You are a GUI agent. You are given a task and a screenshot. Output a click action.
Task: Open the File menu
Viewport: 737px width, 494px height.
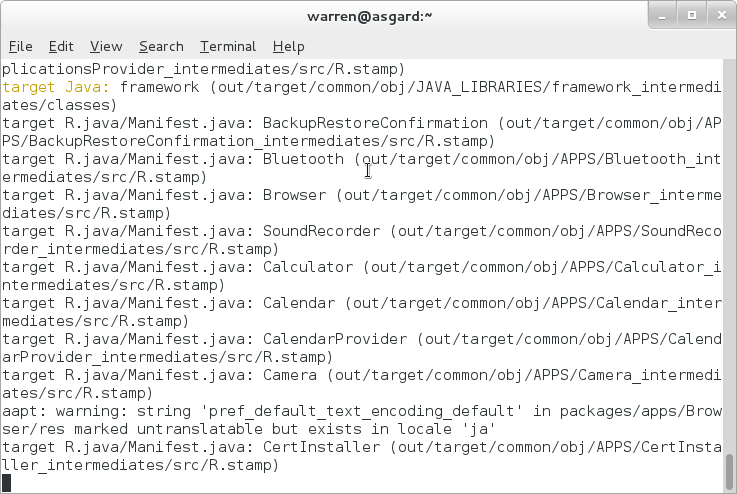click(x=20, y=46)
